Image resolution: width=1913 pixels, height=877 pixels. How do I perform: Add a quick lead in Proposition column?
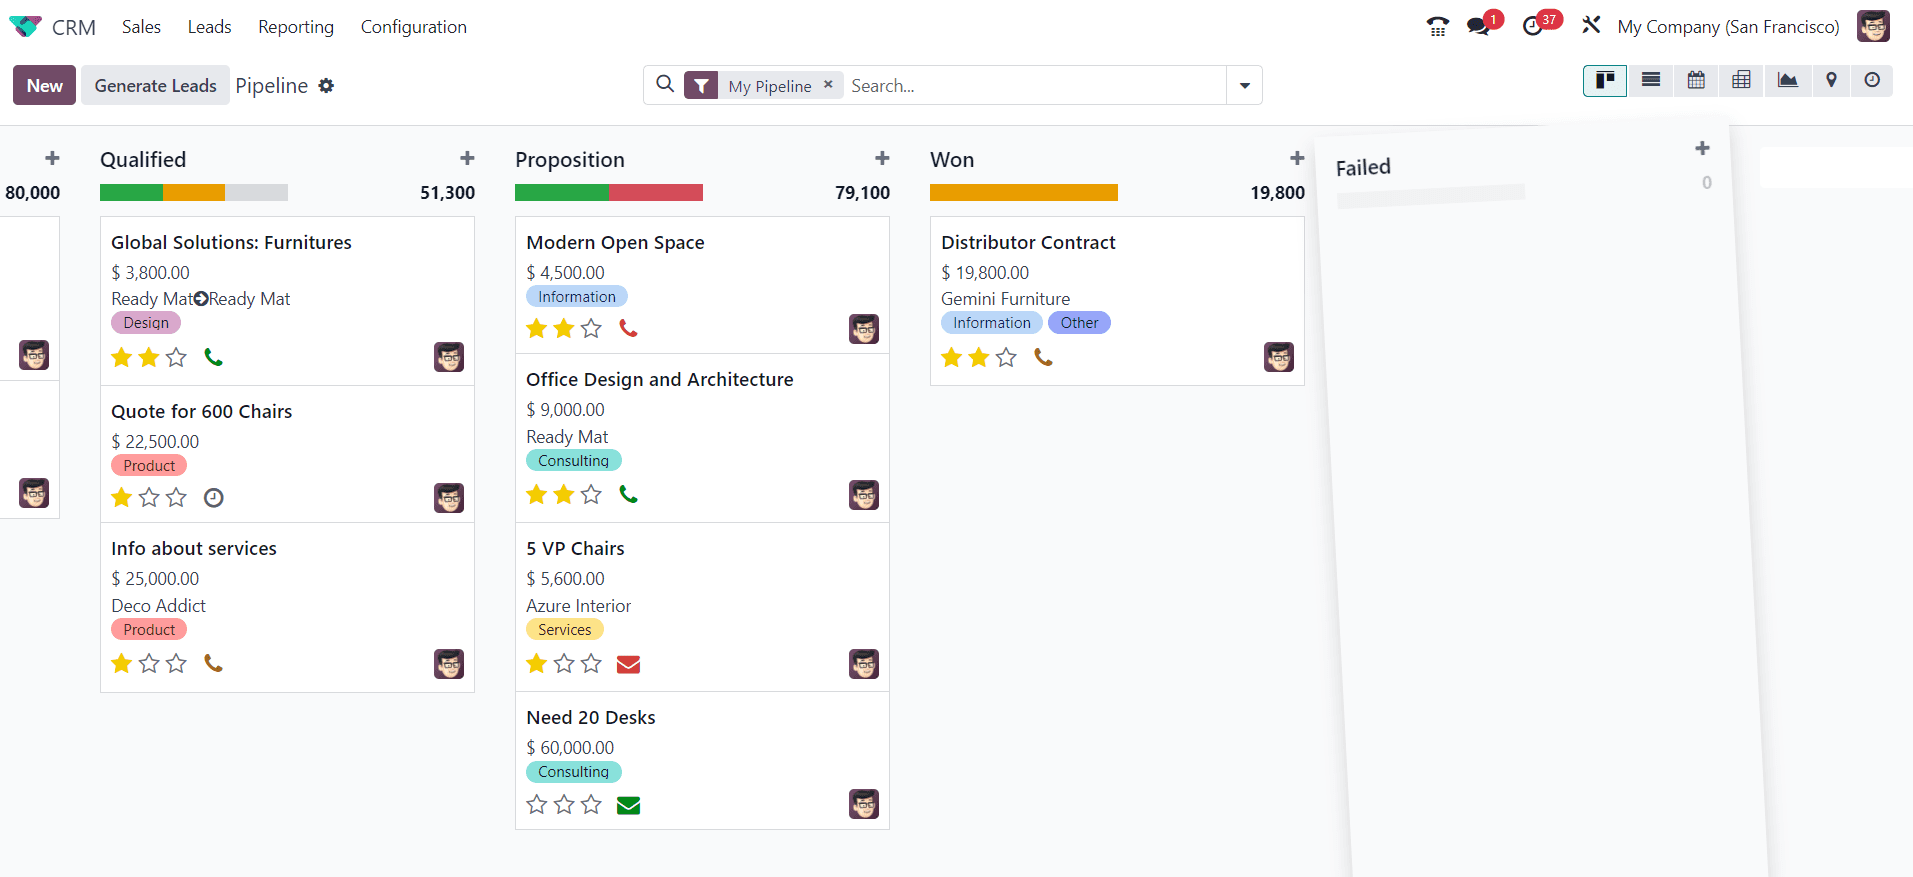[882, 158]
